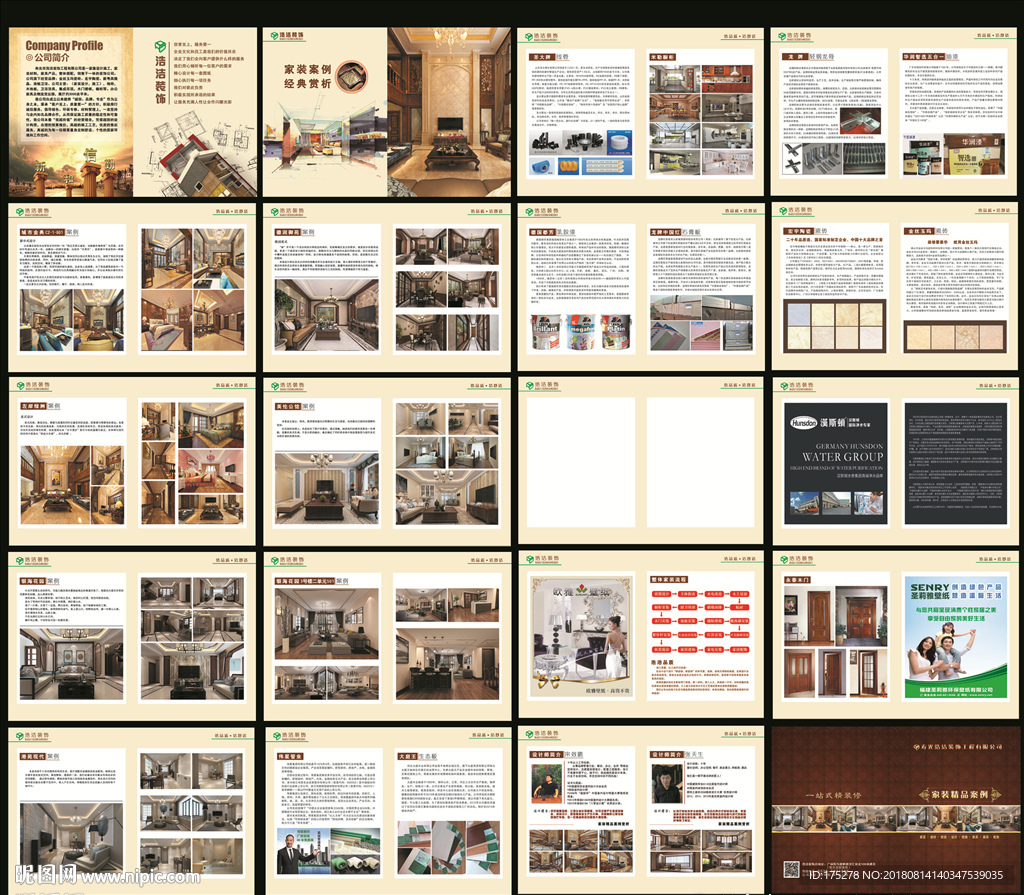
Task: Click the QR code on the brown cover
Action: coord(791,870)
